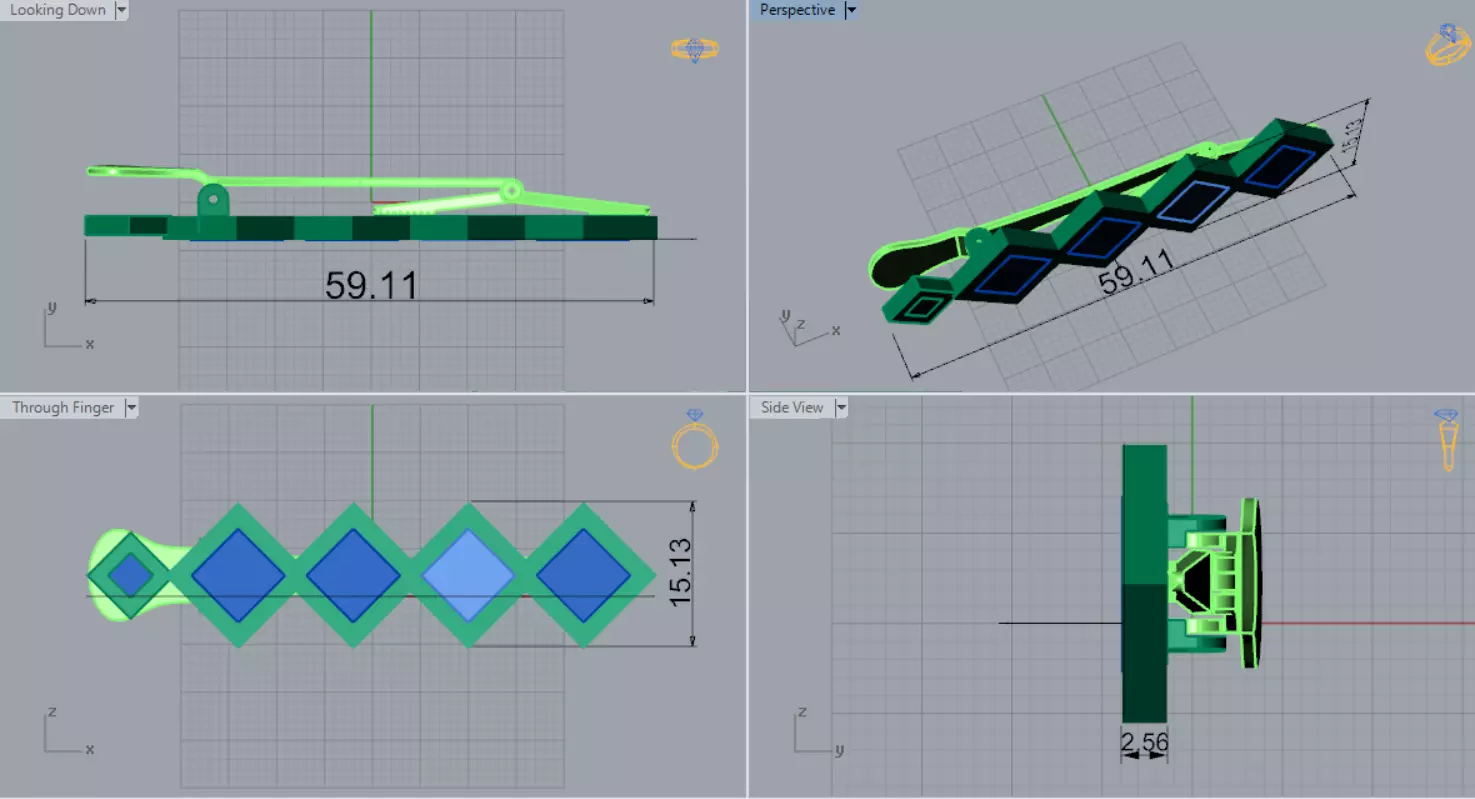Select the light blue diamond stone in Through Finger
The image size is (1475, 799).
468,576
